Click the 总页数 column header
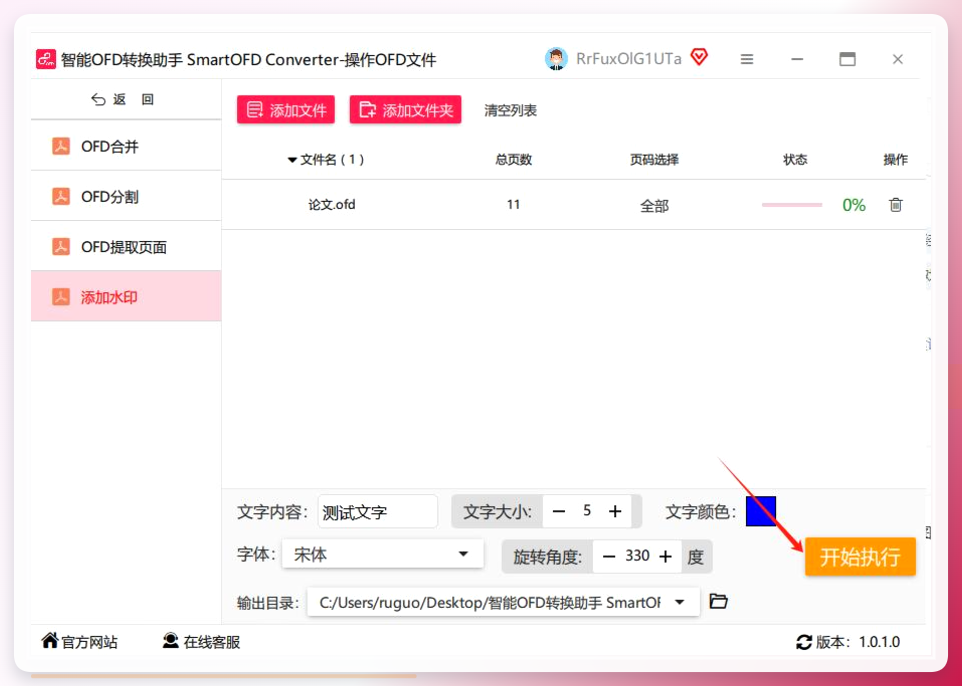The image size is (962, 686). pyautogui.click(x=514, y=160)
